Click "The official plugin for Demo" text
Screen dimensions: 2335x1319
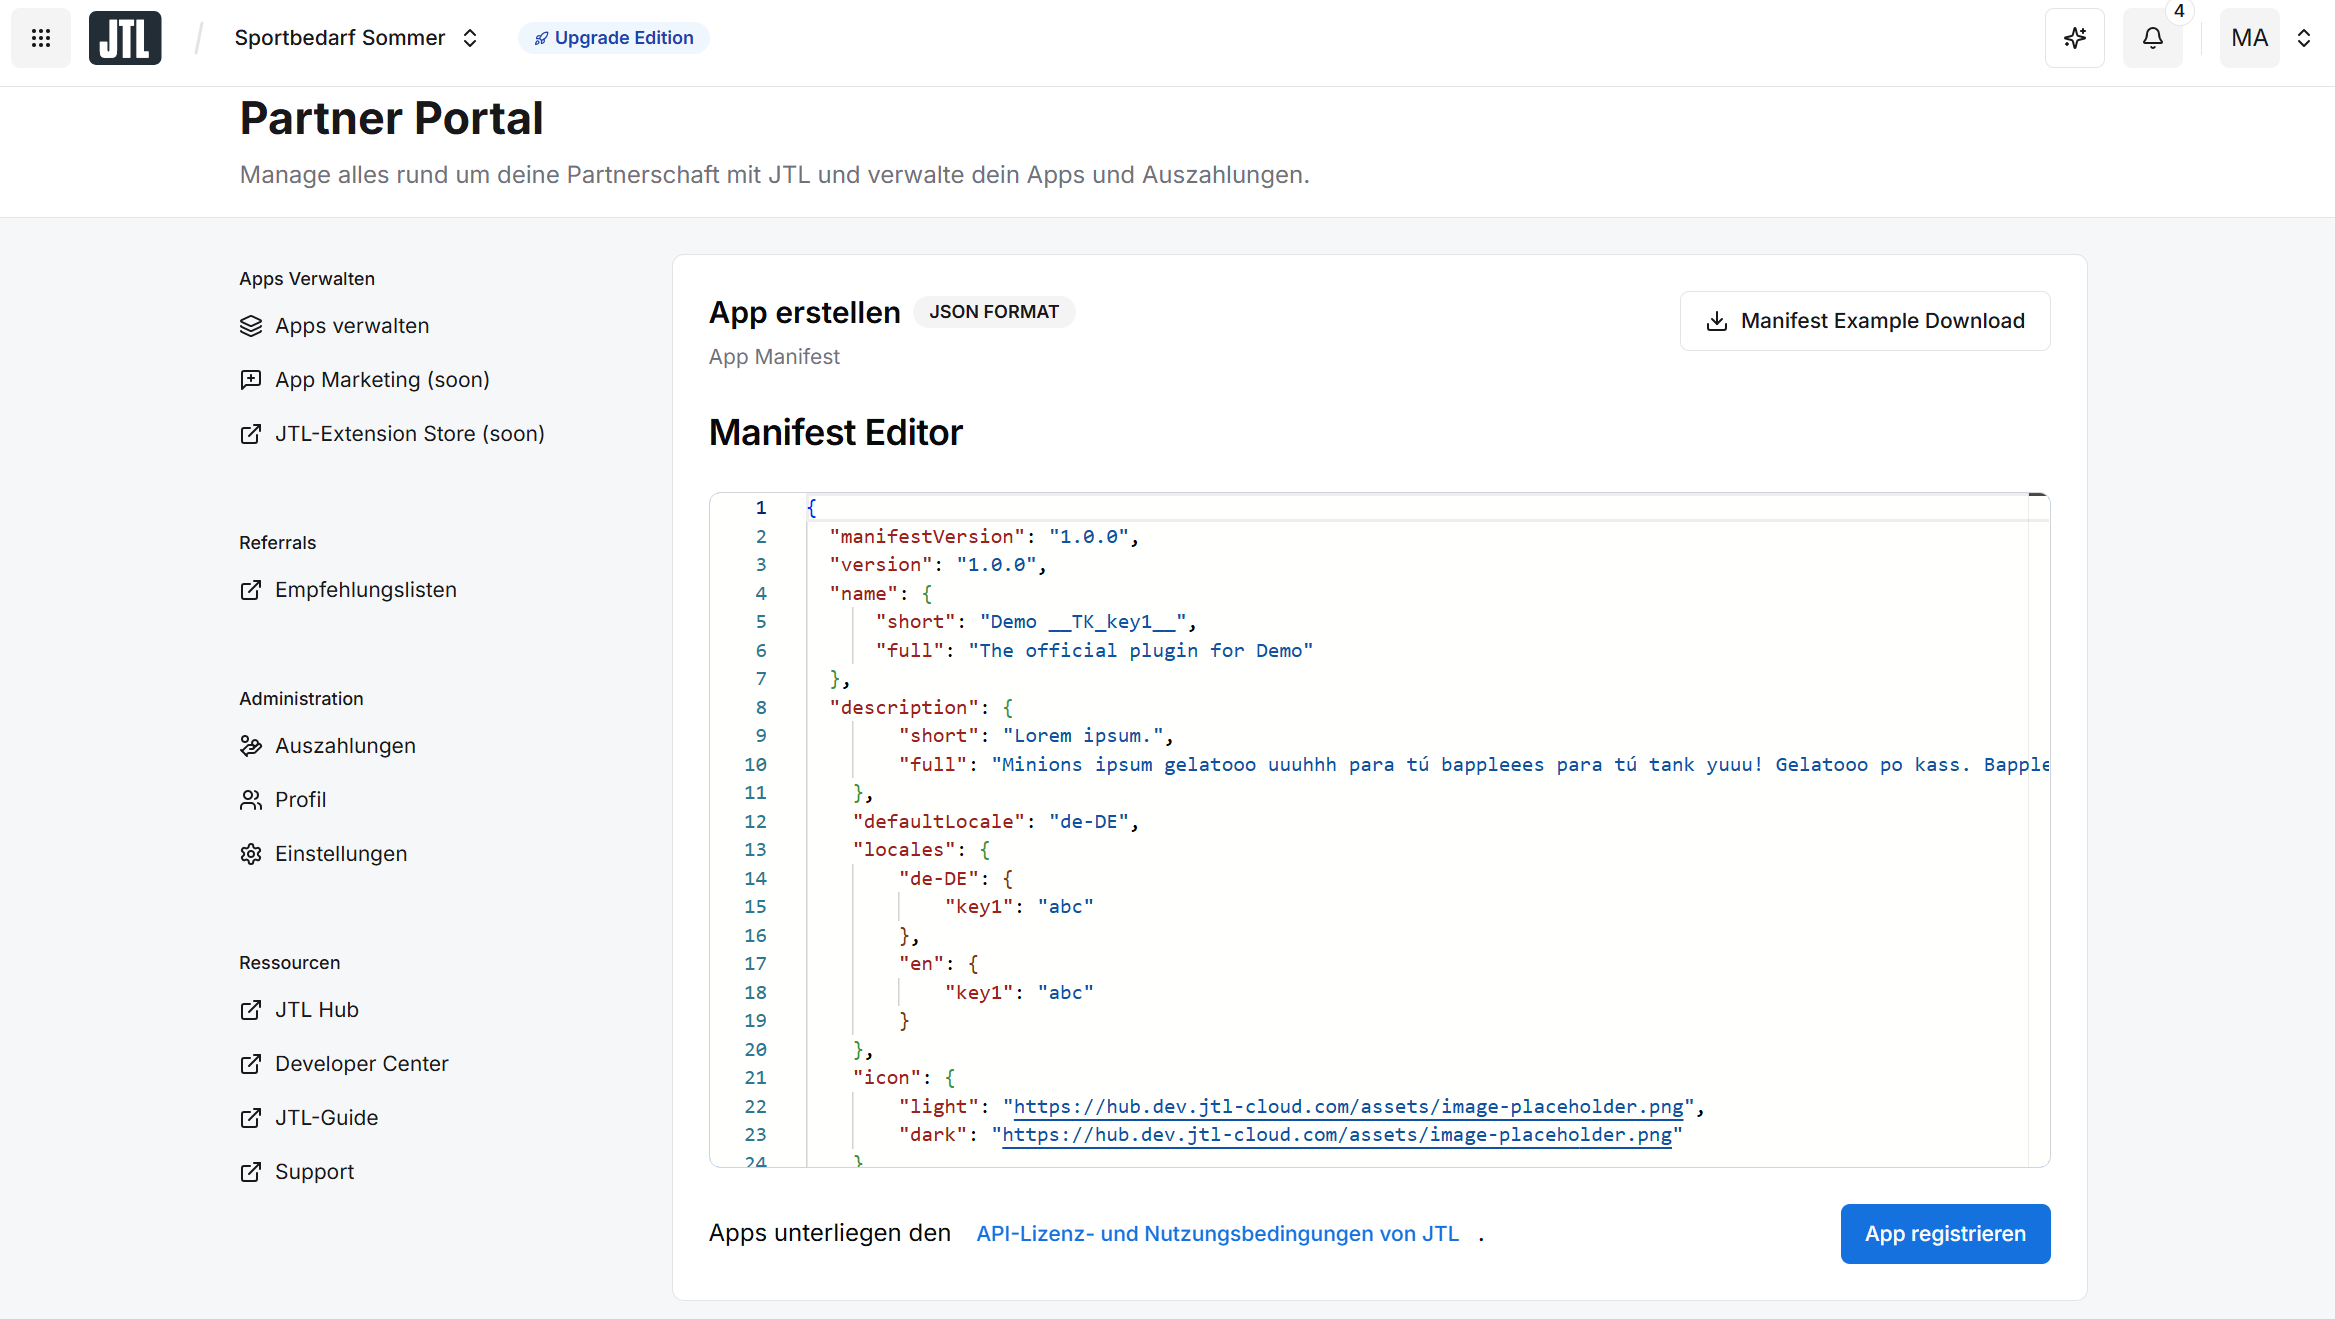coord(1140,651)
